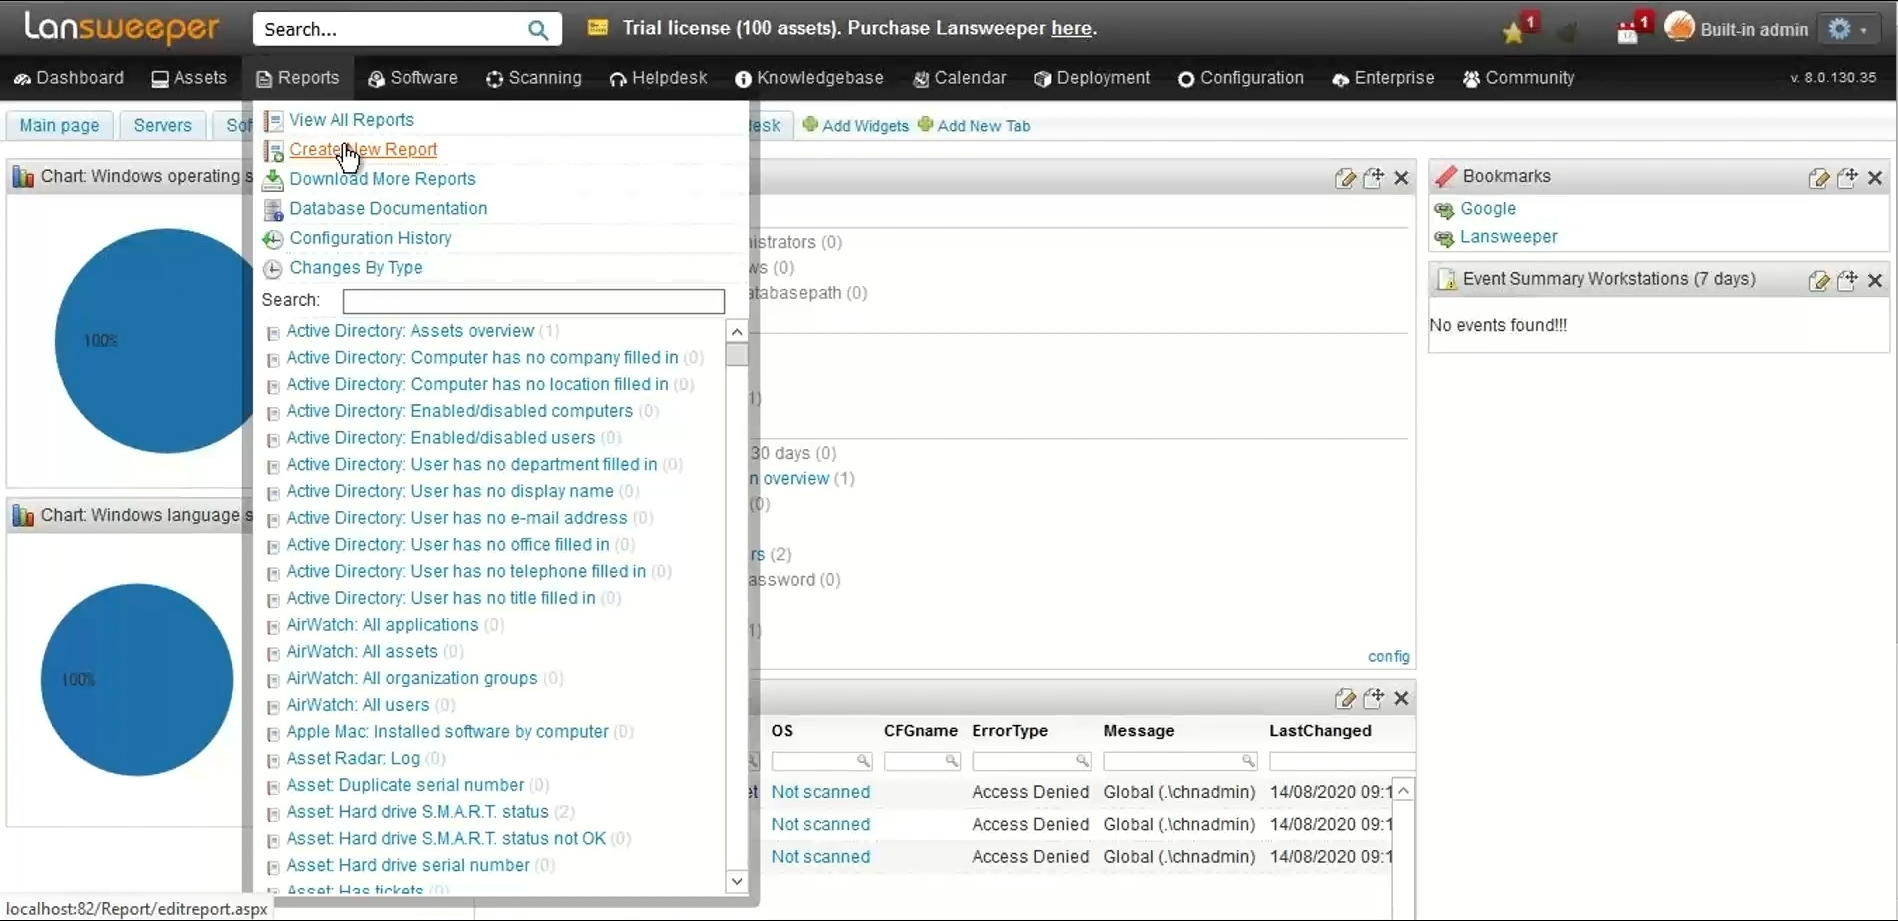
Task: Open the Lansweeper bookmark link
Action: click(x=1508, y=237)
